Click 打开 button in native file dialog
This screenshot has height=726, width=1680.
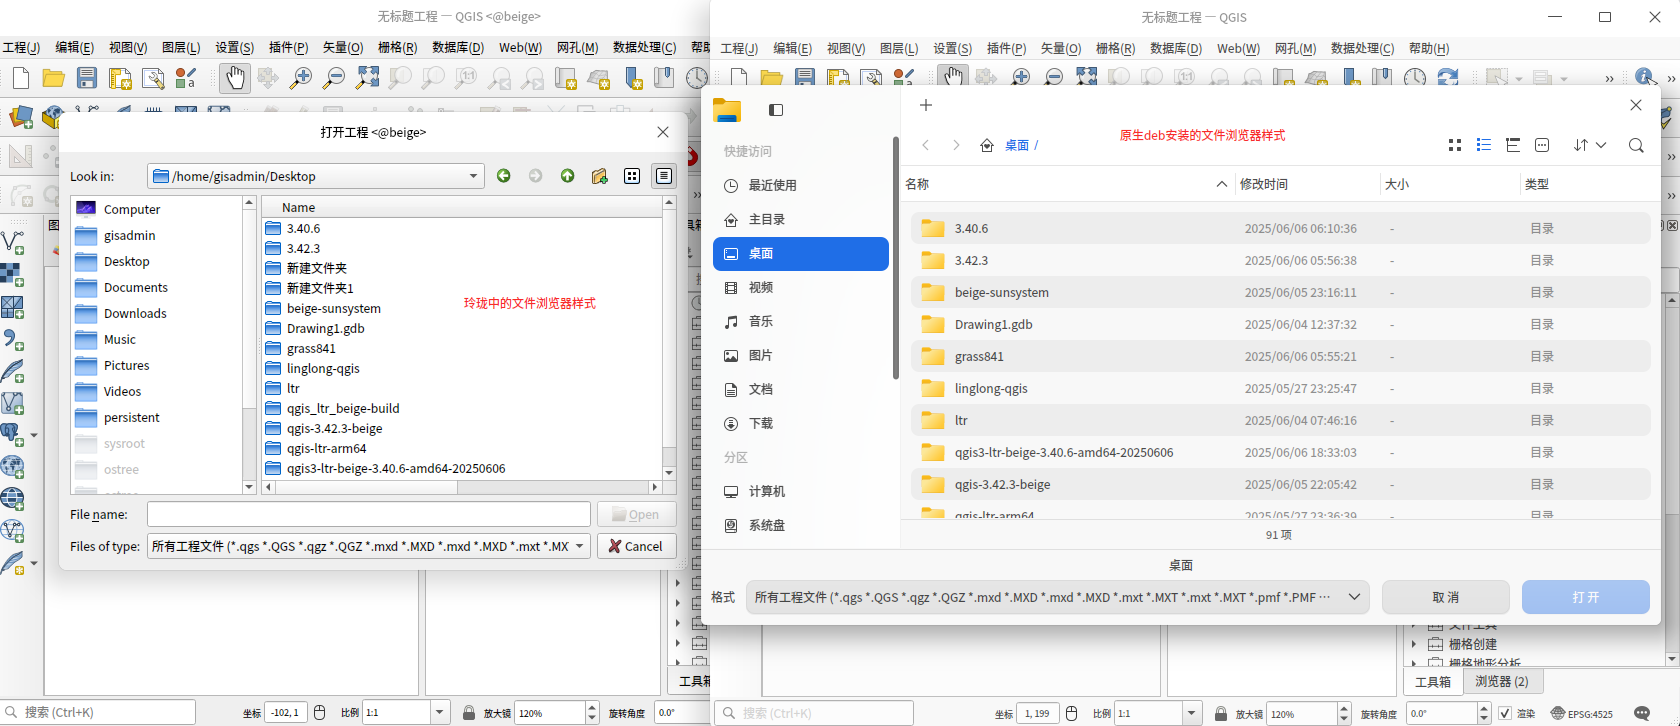click(x=1585, y=597)
